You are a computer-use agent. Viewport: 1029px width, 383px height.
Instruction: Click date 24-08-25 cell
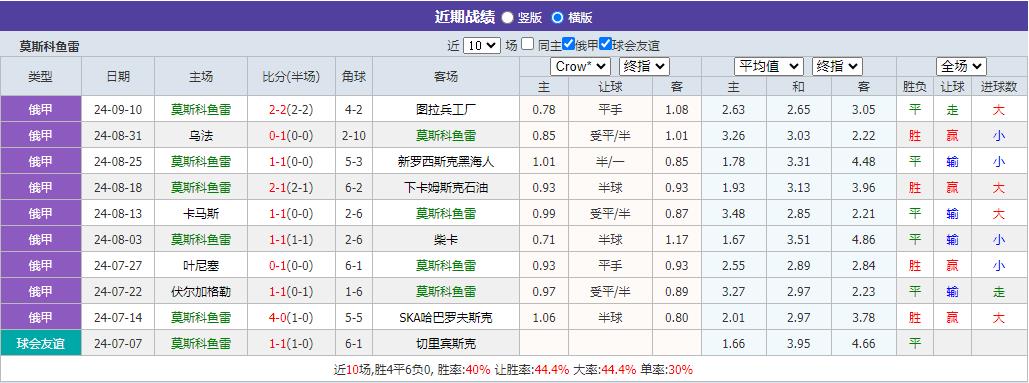click(x=118, y=162)
